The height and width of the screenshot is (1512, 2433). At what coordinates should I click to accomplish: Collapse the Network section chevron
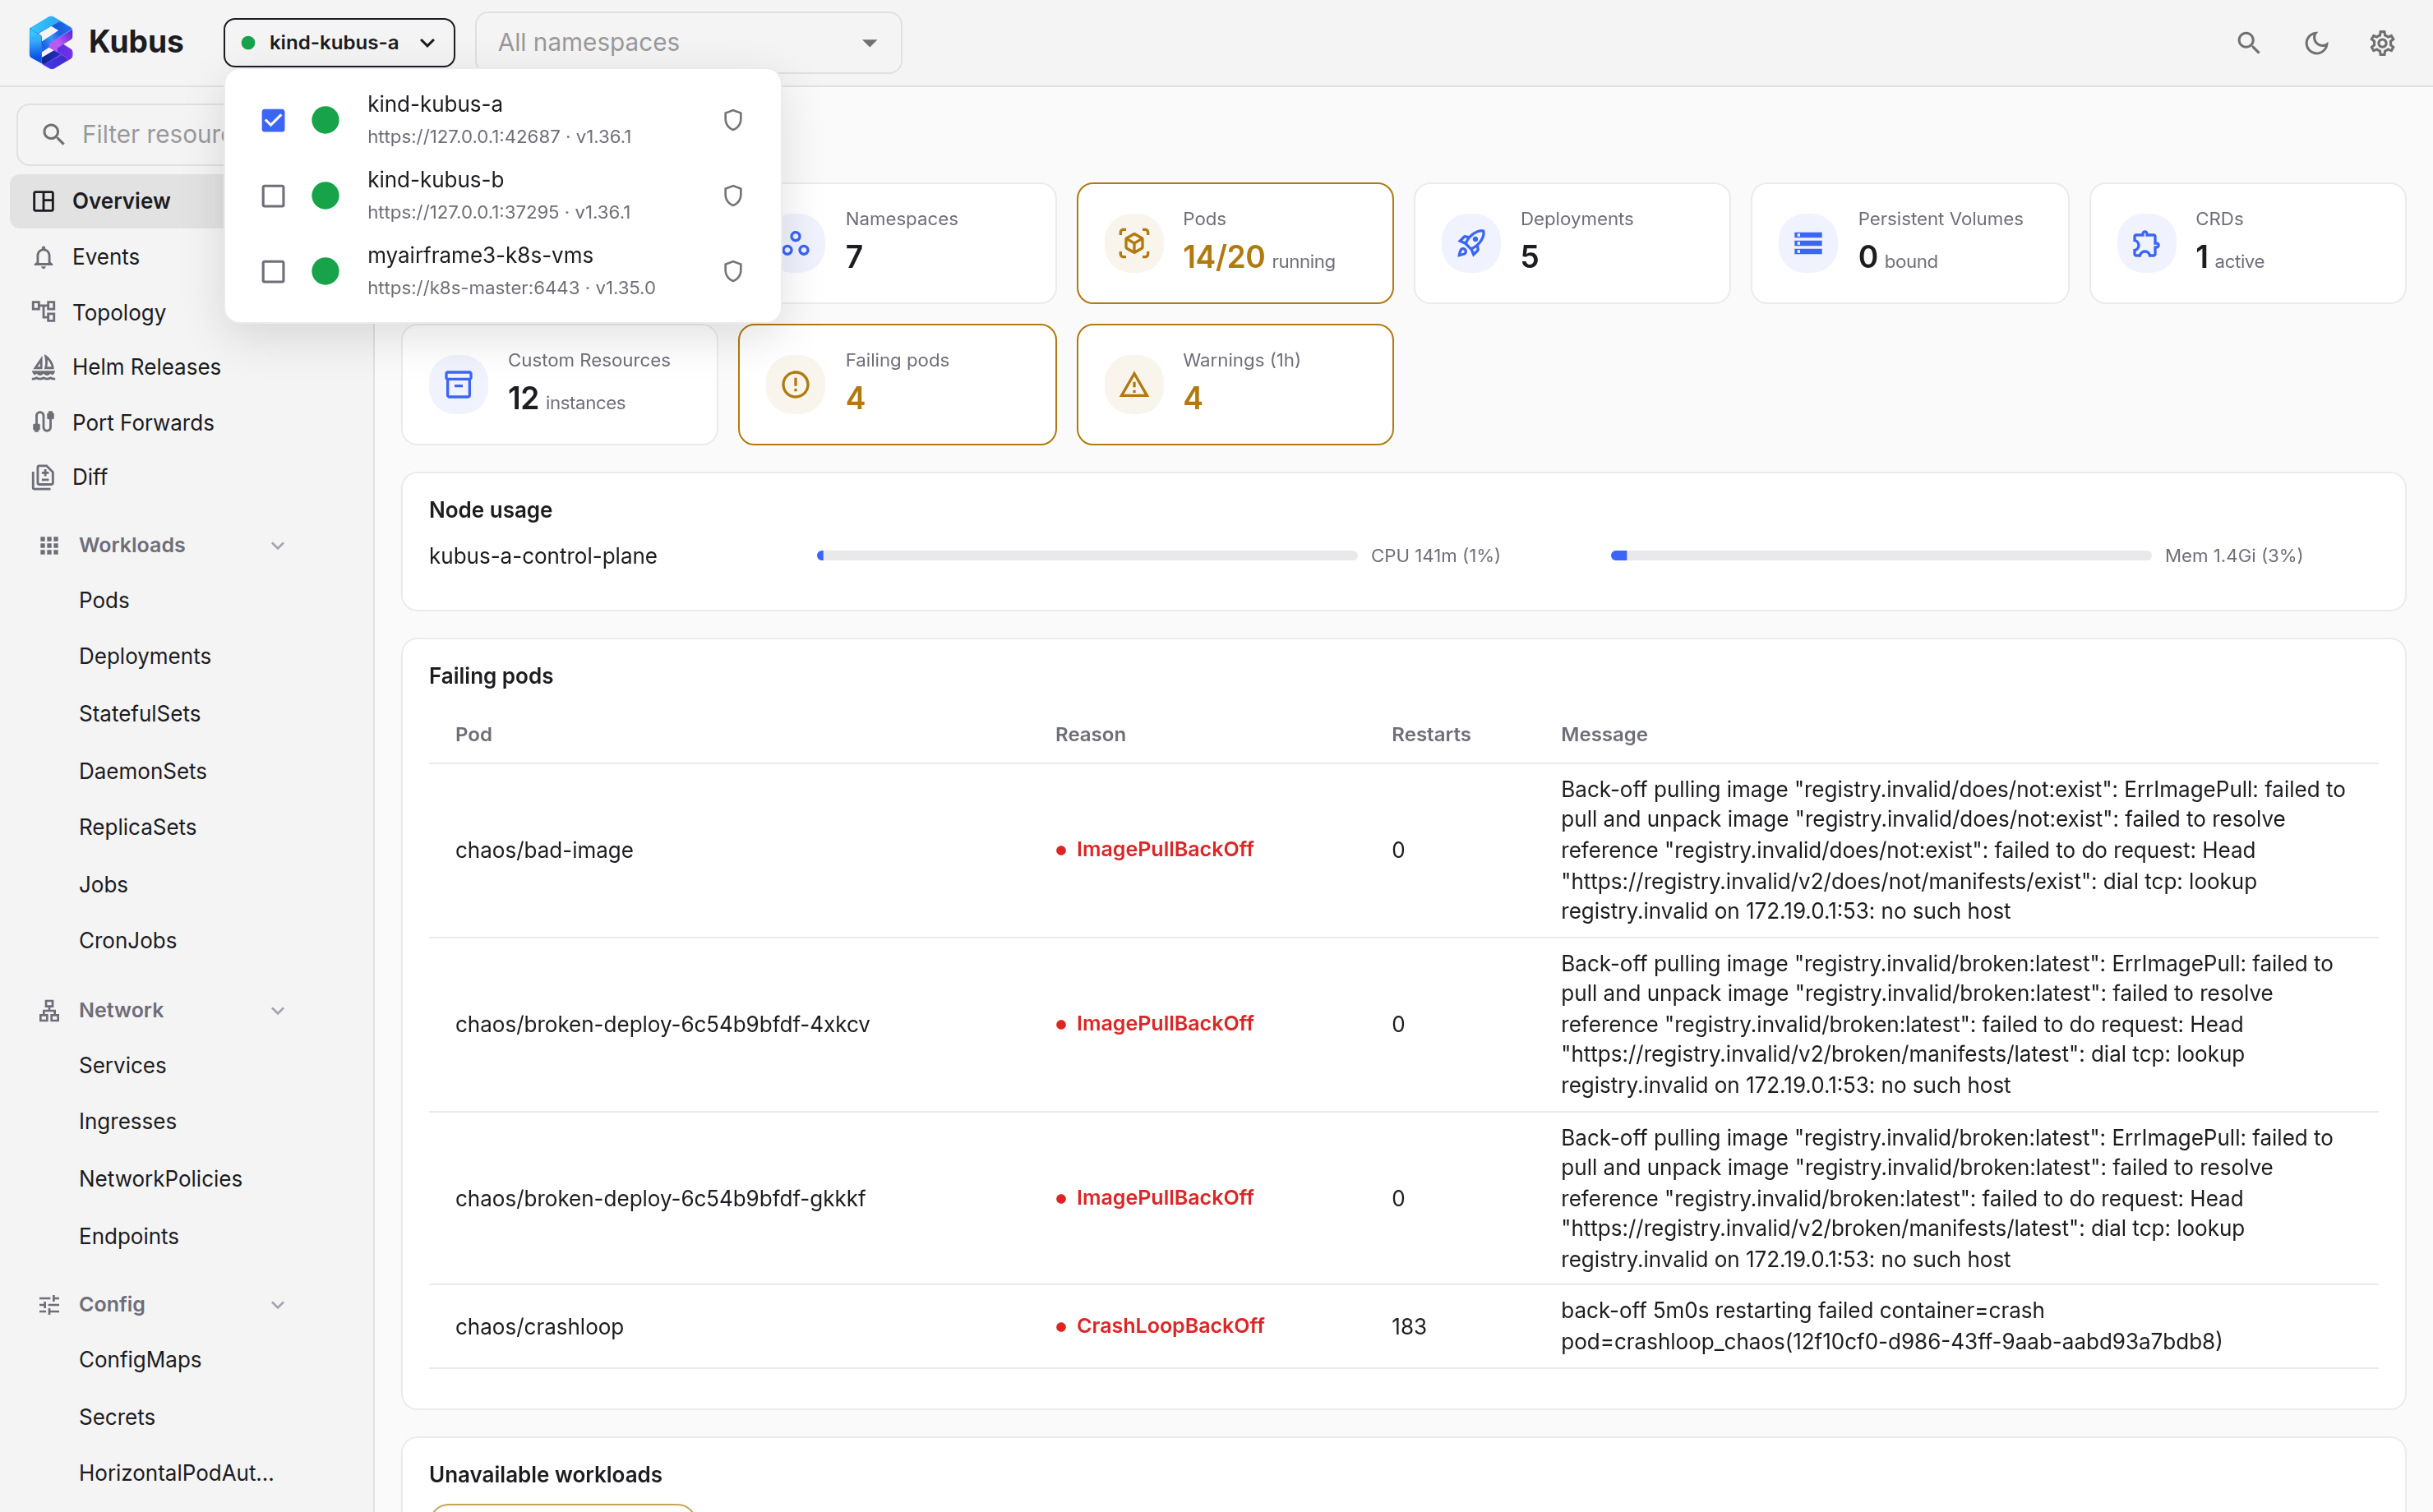278,1010
